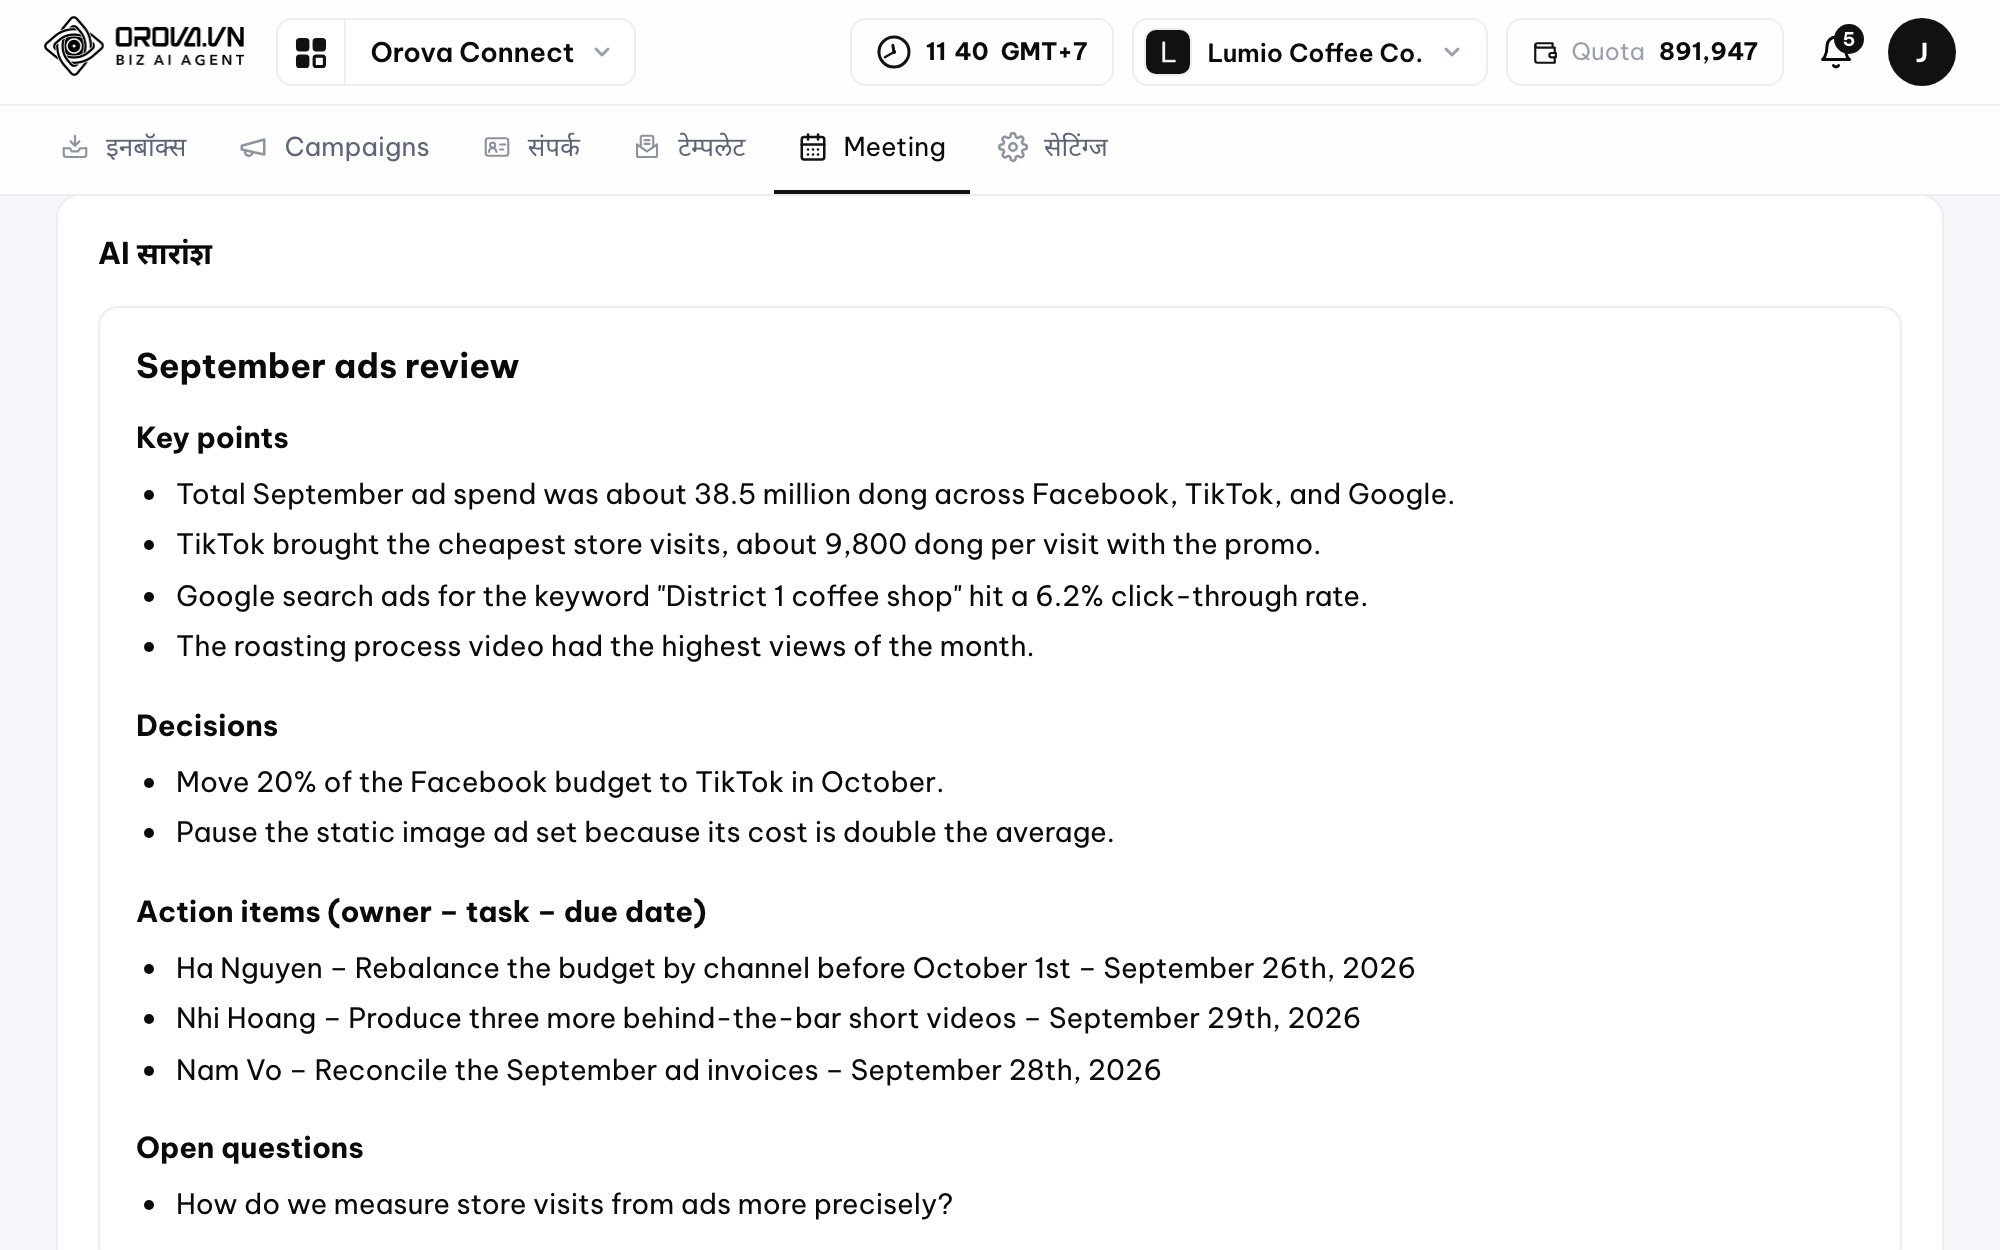The height and width of the screenshot is (1250, 2000).
Task: Go to the संपर्क tab
Action: [532, 147]
